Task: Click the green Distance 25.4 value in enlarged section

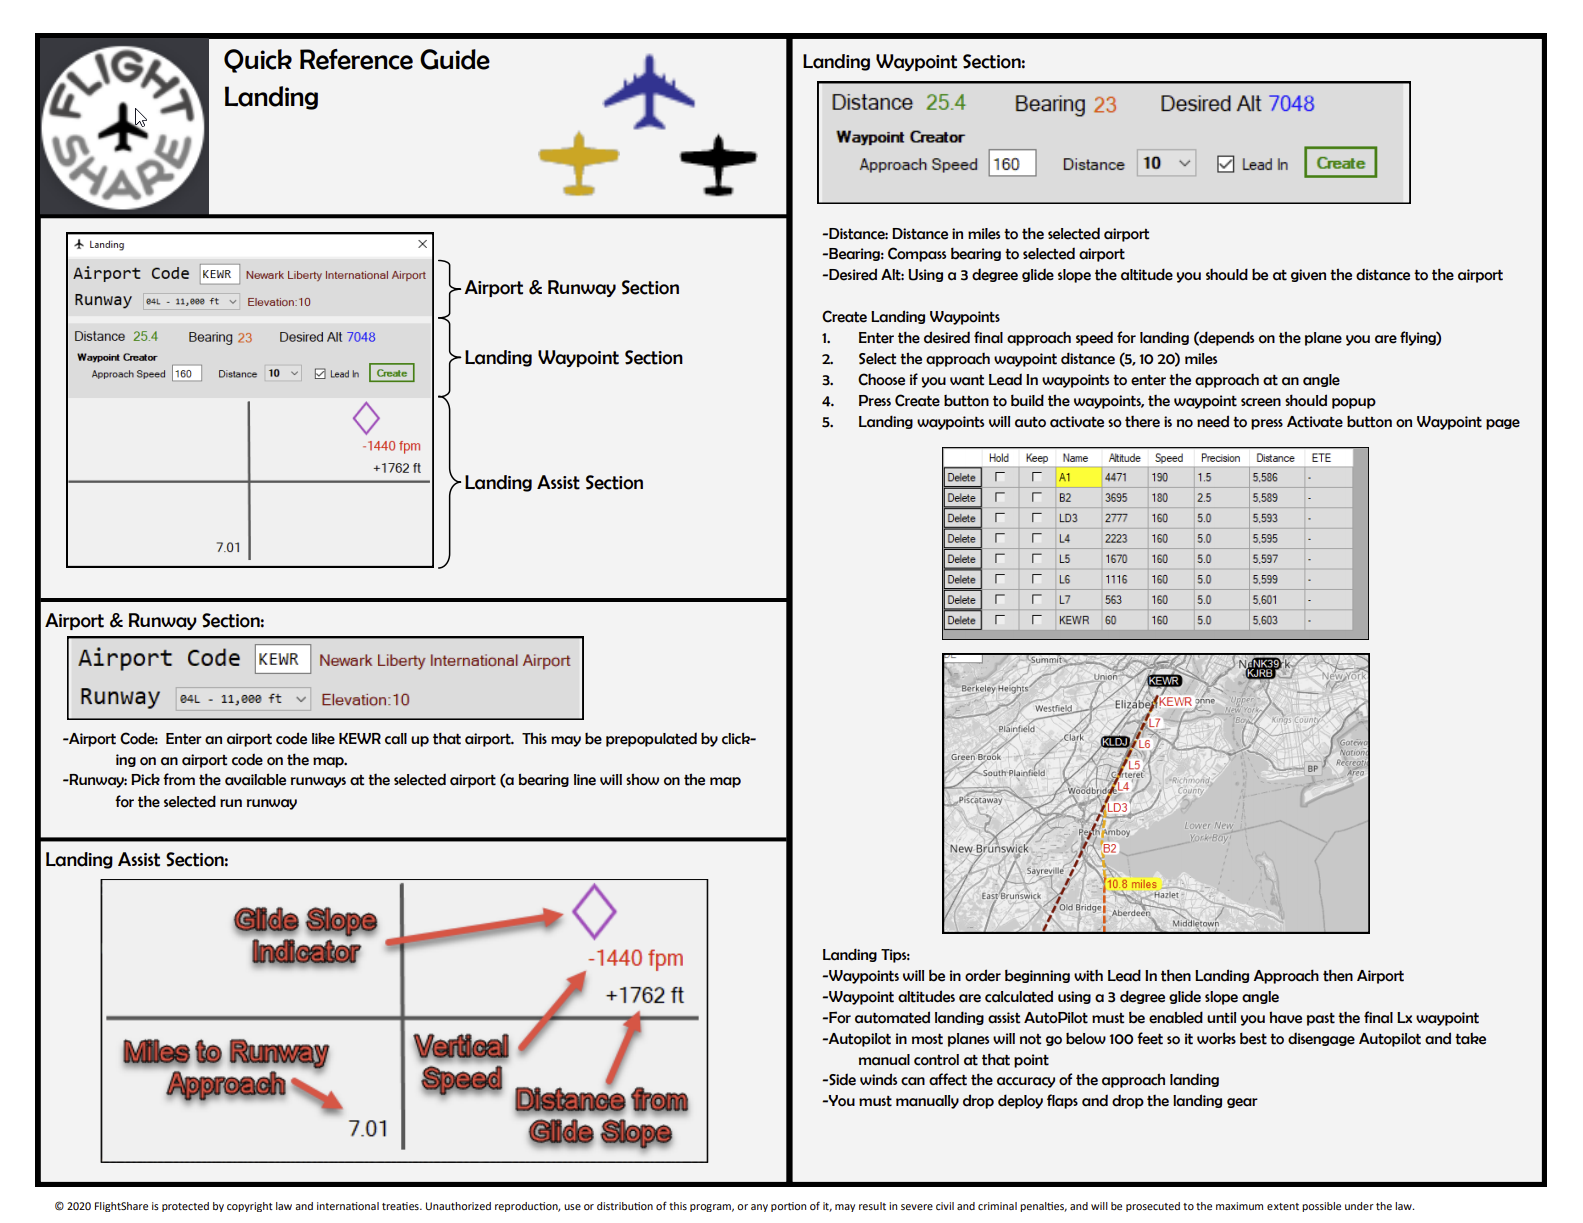Action: coord(945,103)
